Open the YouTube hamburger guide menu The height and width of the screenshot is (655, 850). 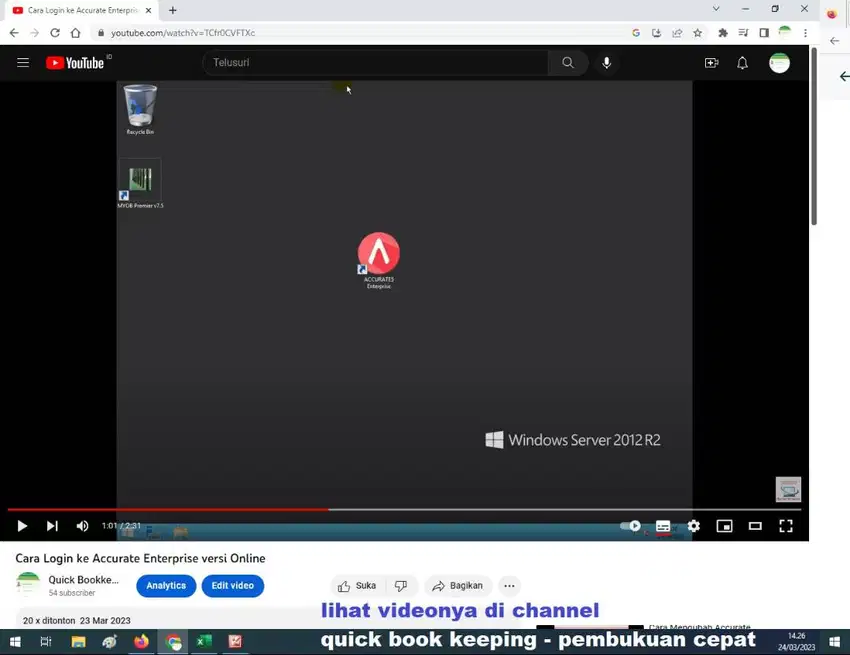23,63
